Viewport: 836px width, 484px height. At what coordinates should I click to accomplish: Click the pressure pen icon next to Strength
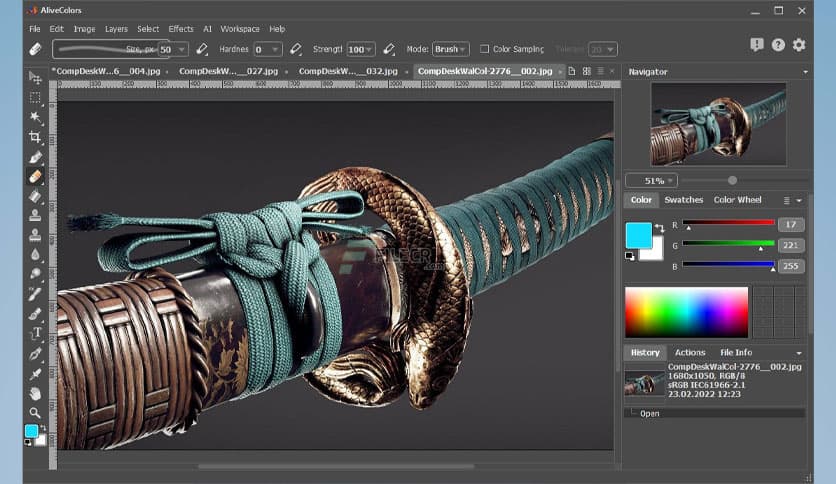(390, 50)
